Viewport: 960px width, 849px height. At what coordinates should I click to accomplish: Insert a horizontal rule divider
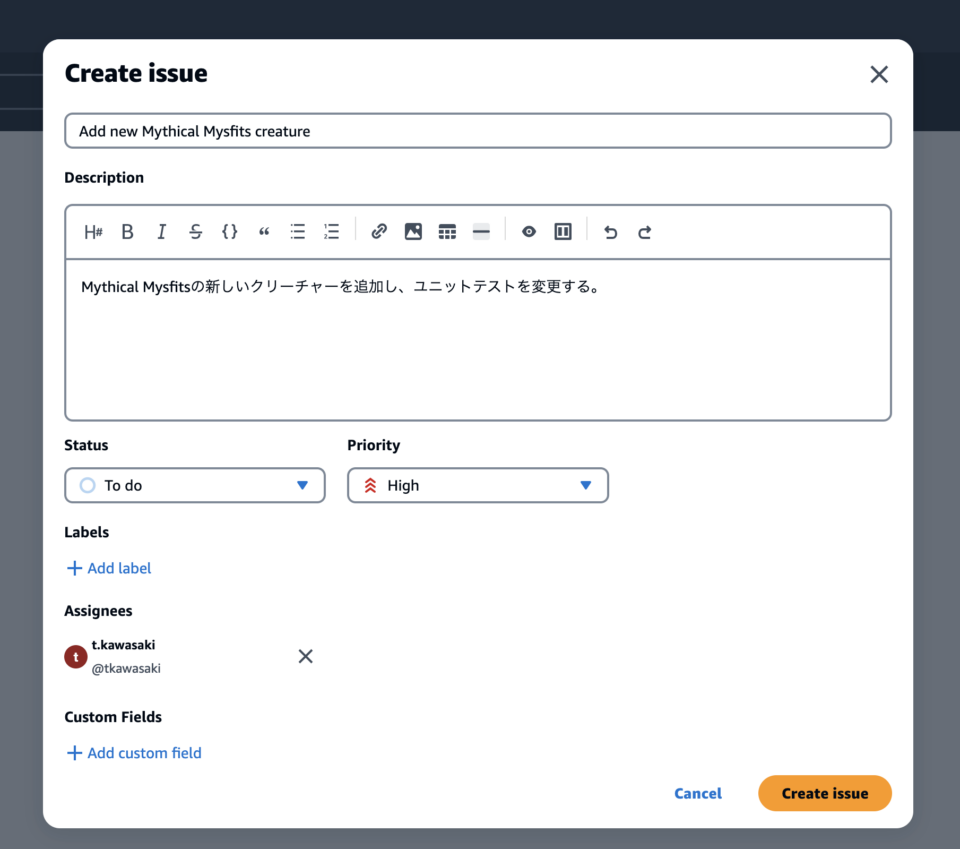click(481, 231)
